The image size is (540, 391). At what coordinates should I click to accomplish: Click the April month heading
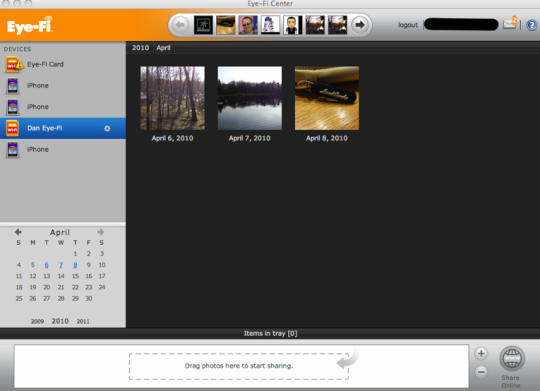tap(60, 232)
